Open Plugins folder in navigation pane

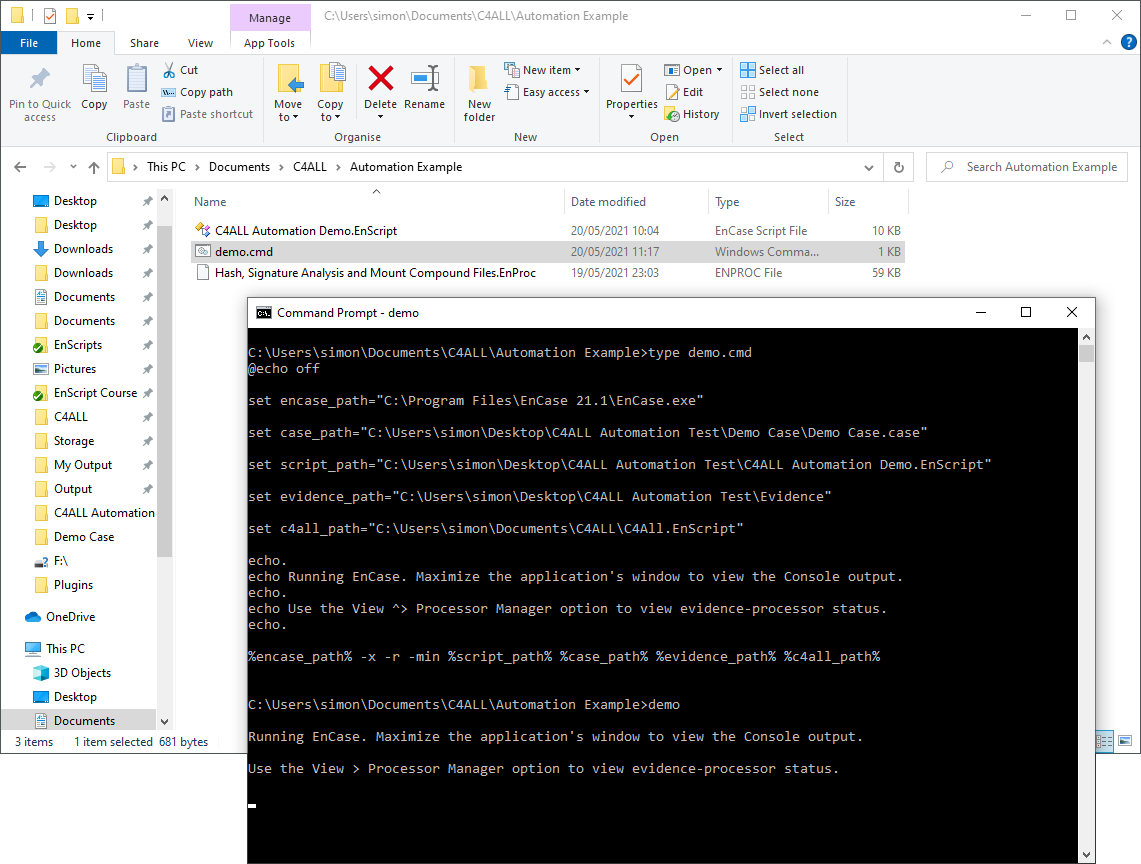[x=73, y=585]
